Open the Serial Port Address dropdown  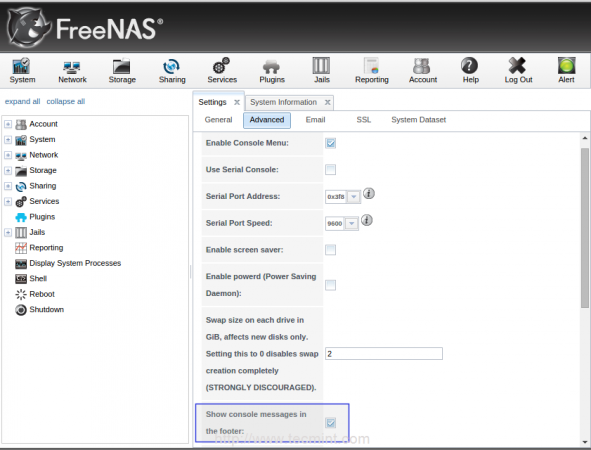tap(354, 197)
